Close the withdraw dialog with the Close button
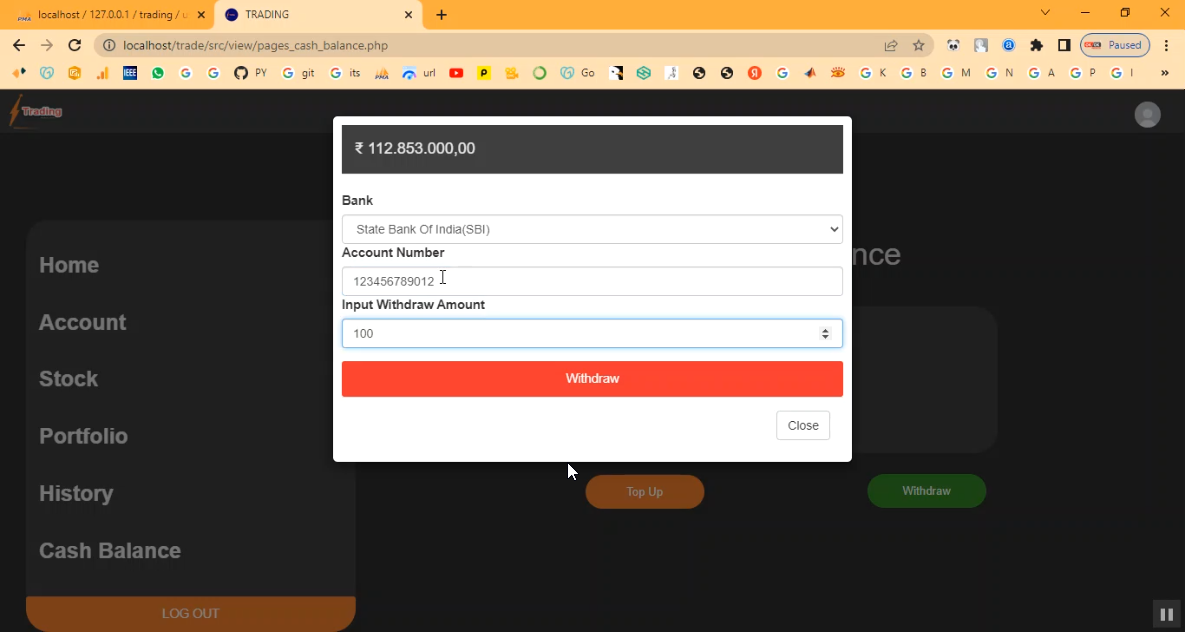Image resolution: width=1185 pixels, height=632 pixels. click(x=802, y=425)
